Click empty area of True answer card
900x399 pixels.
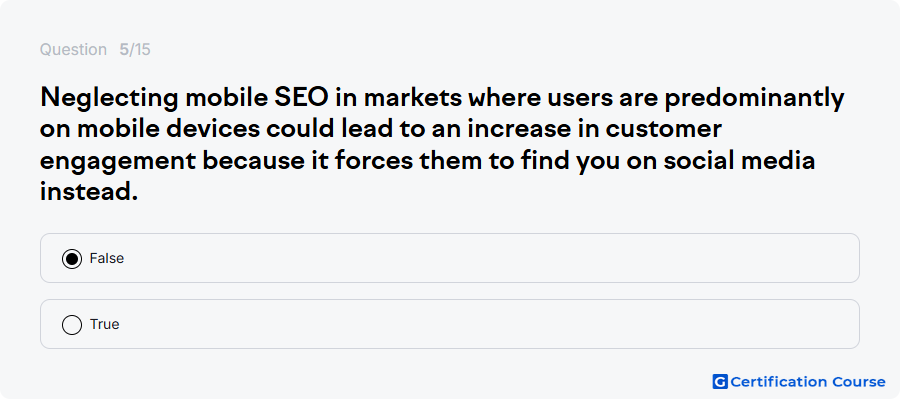tap(488, 324)
